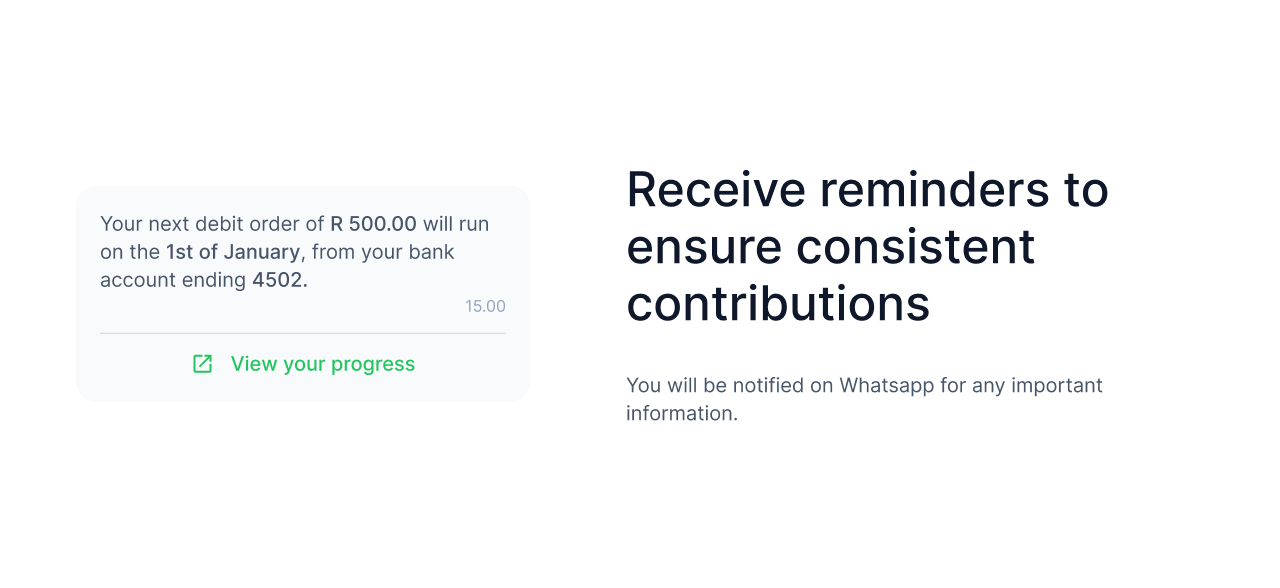This screenshot has height=588, width=1280.
Task: Click the divider line above View your progress
Action: click(302, 333)
